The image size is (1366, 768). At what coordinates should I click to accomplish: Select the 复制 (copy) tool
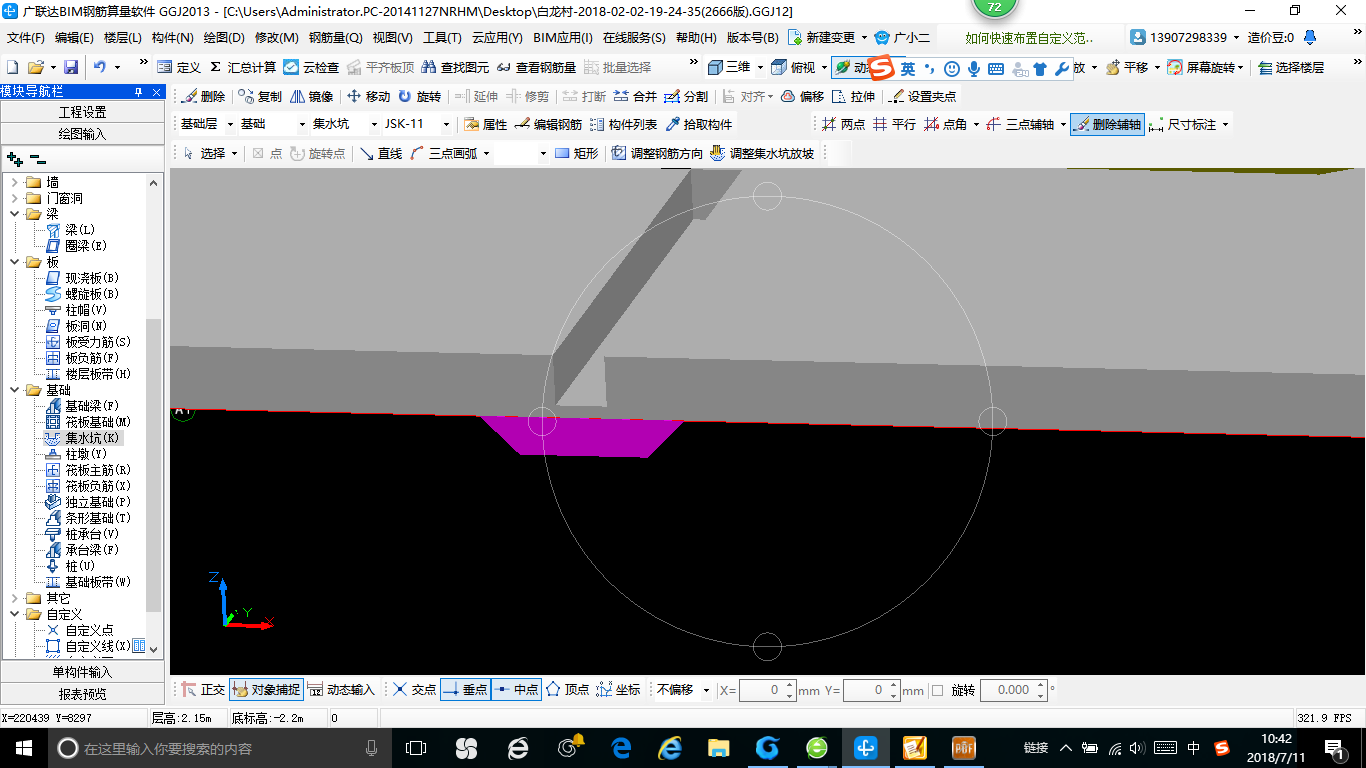tap(261, 97)
